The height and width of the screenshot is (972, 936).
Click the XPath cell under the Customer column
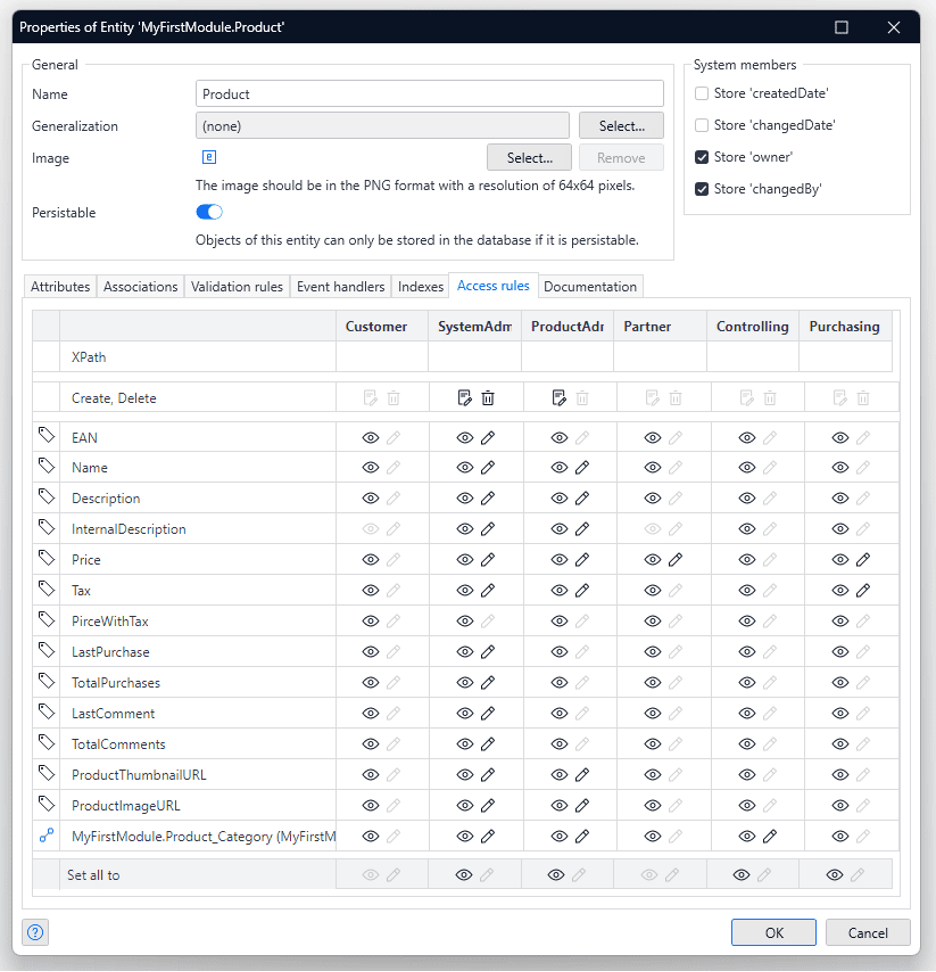(380, 357)
